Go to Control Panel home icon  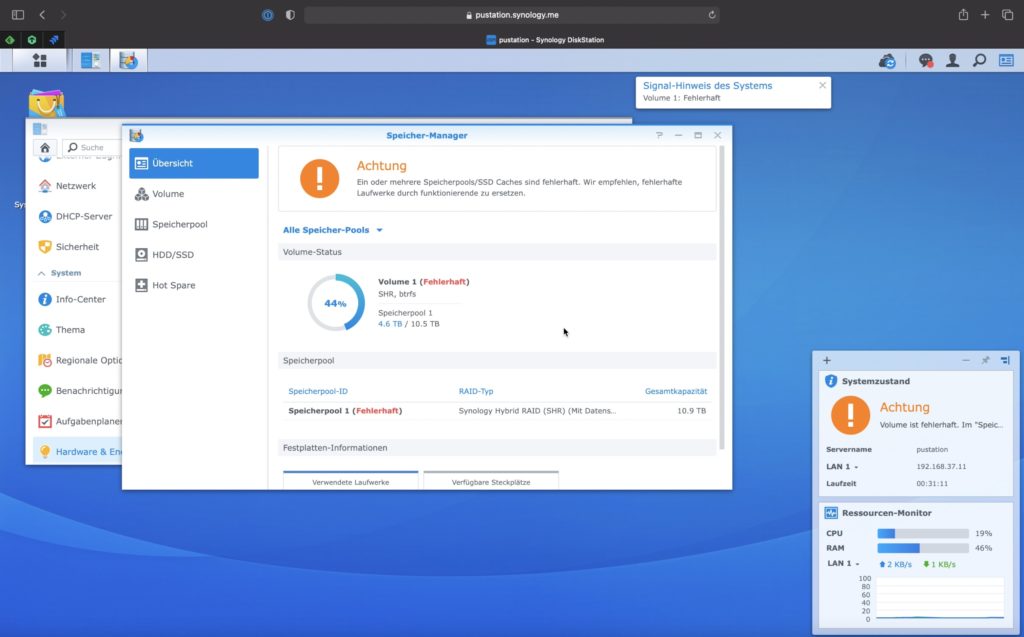pos(45,148)
